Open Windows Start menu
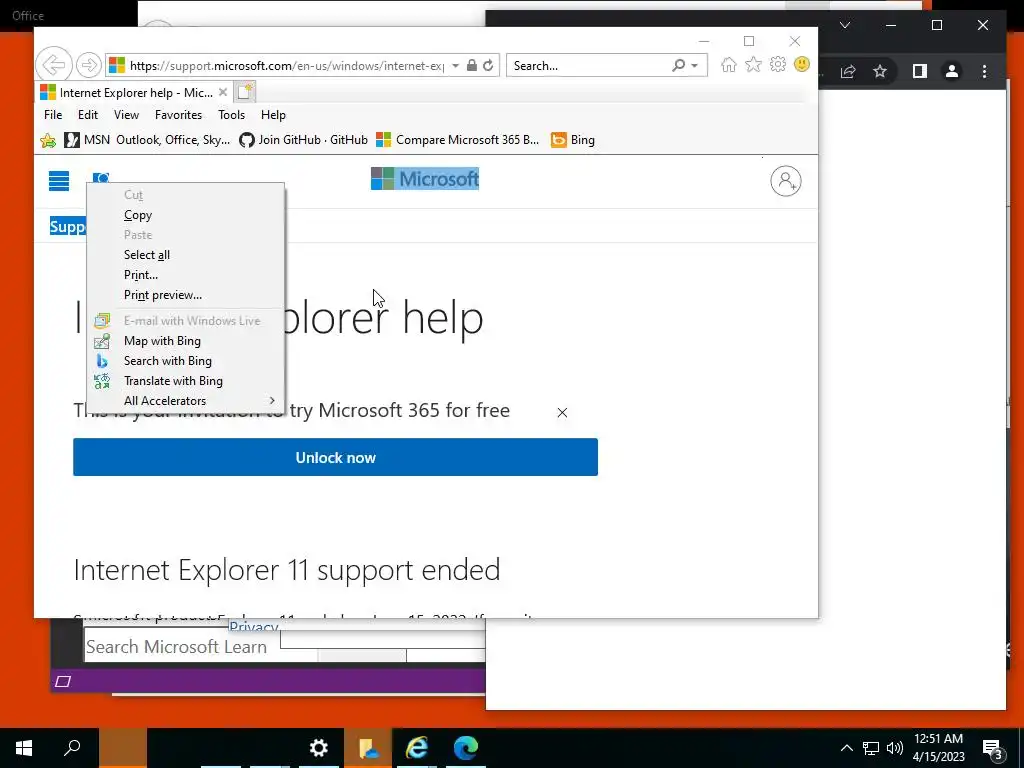Viewport: 1024px width, 768px height. [24, 747]
